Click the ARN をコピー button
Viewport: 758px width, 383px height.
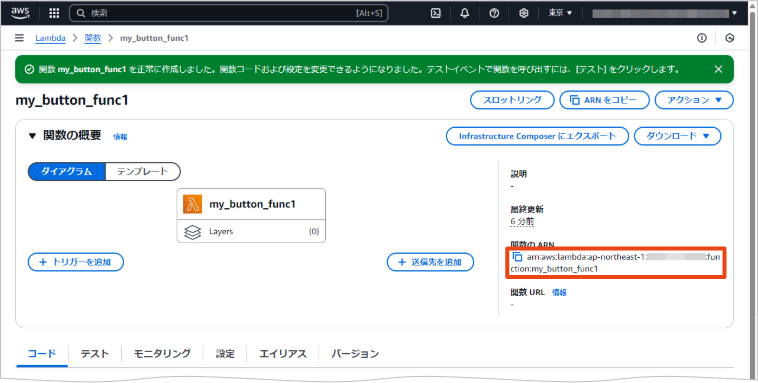pos(604,100)
